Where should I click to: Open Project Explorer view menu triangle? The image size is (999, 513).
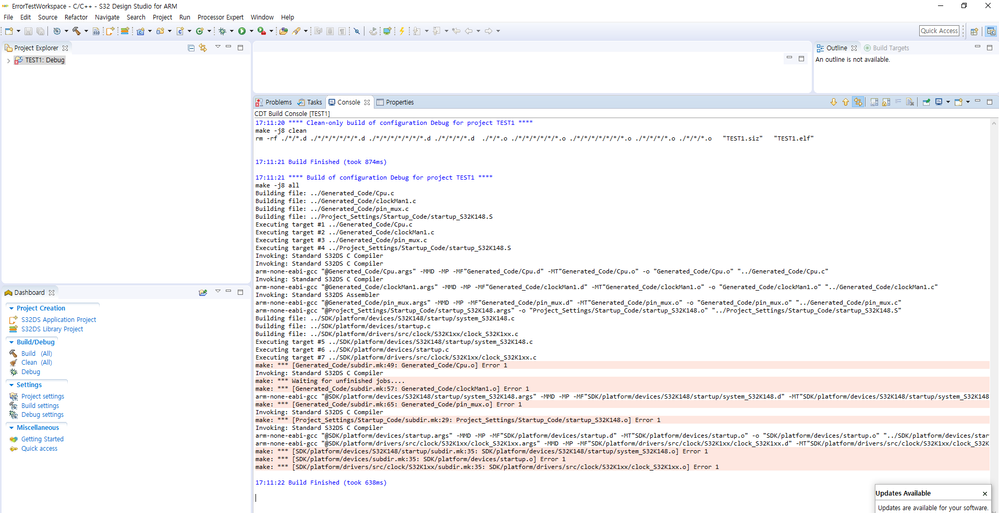click(x=217, y=47)
